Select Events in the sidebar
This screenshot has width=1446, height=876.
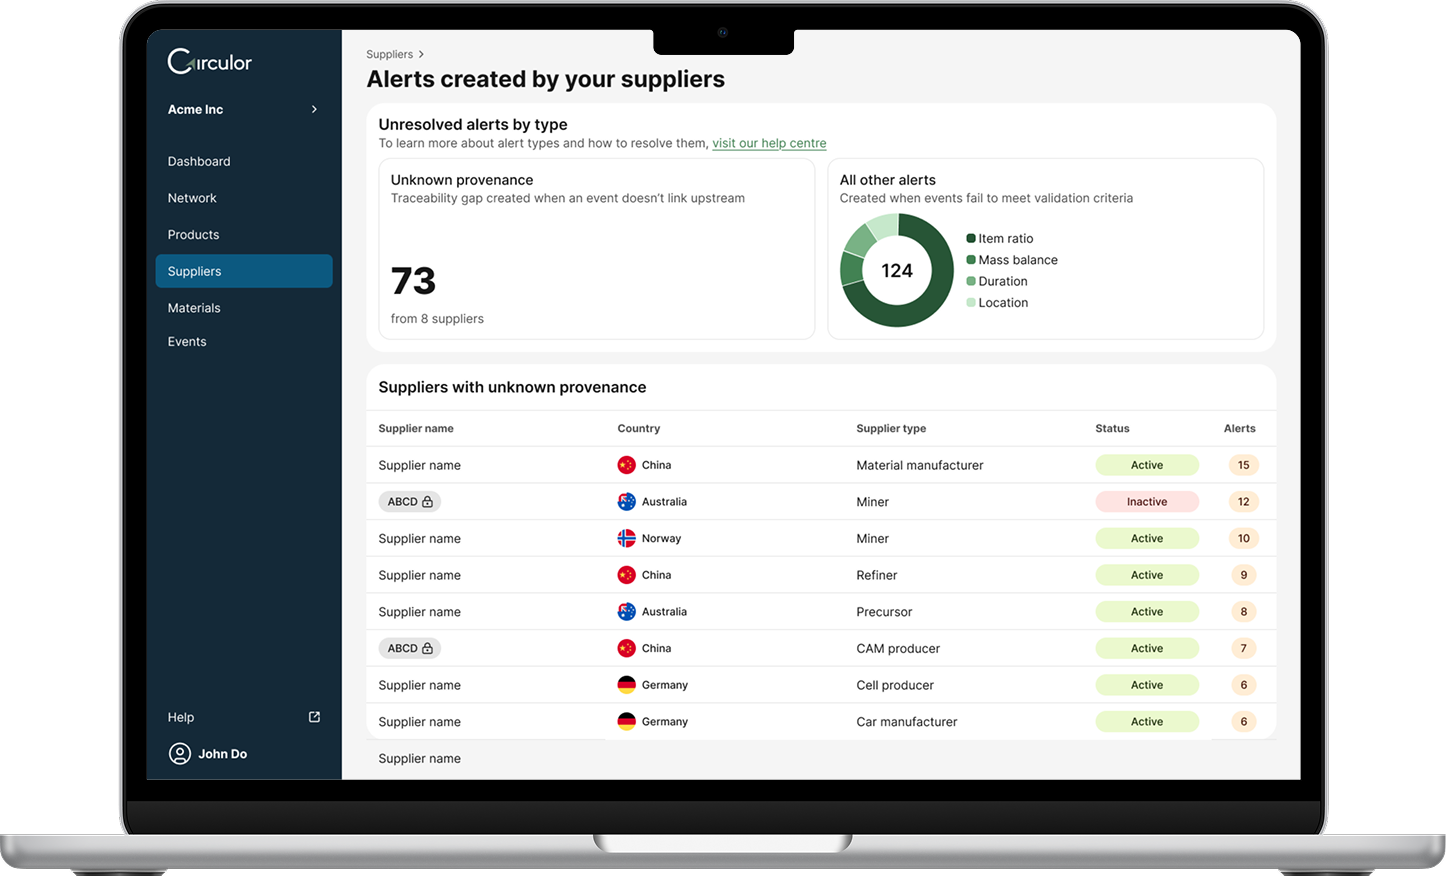[187, 342]
